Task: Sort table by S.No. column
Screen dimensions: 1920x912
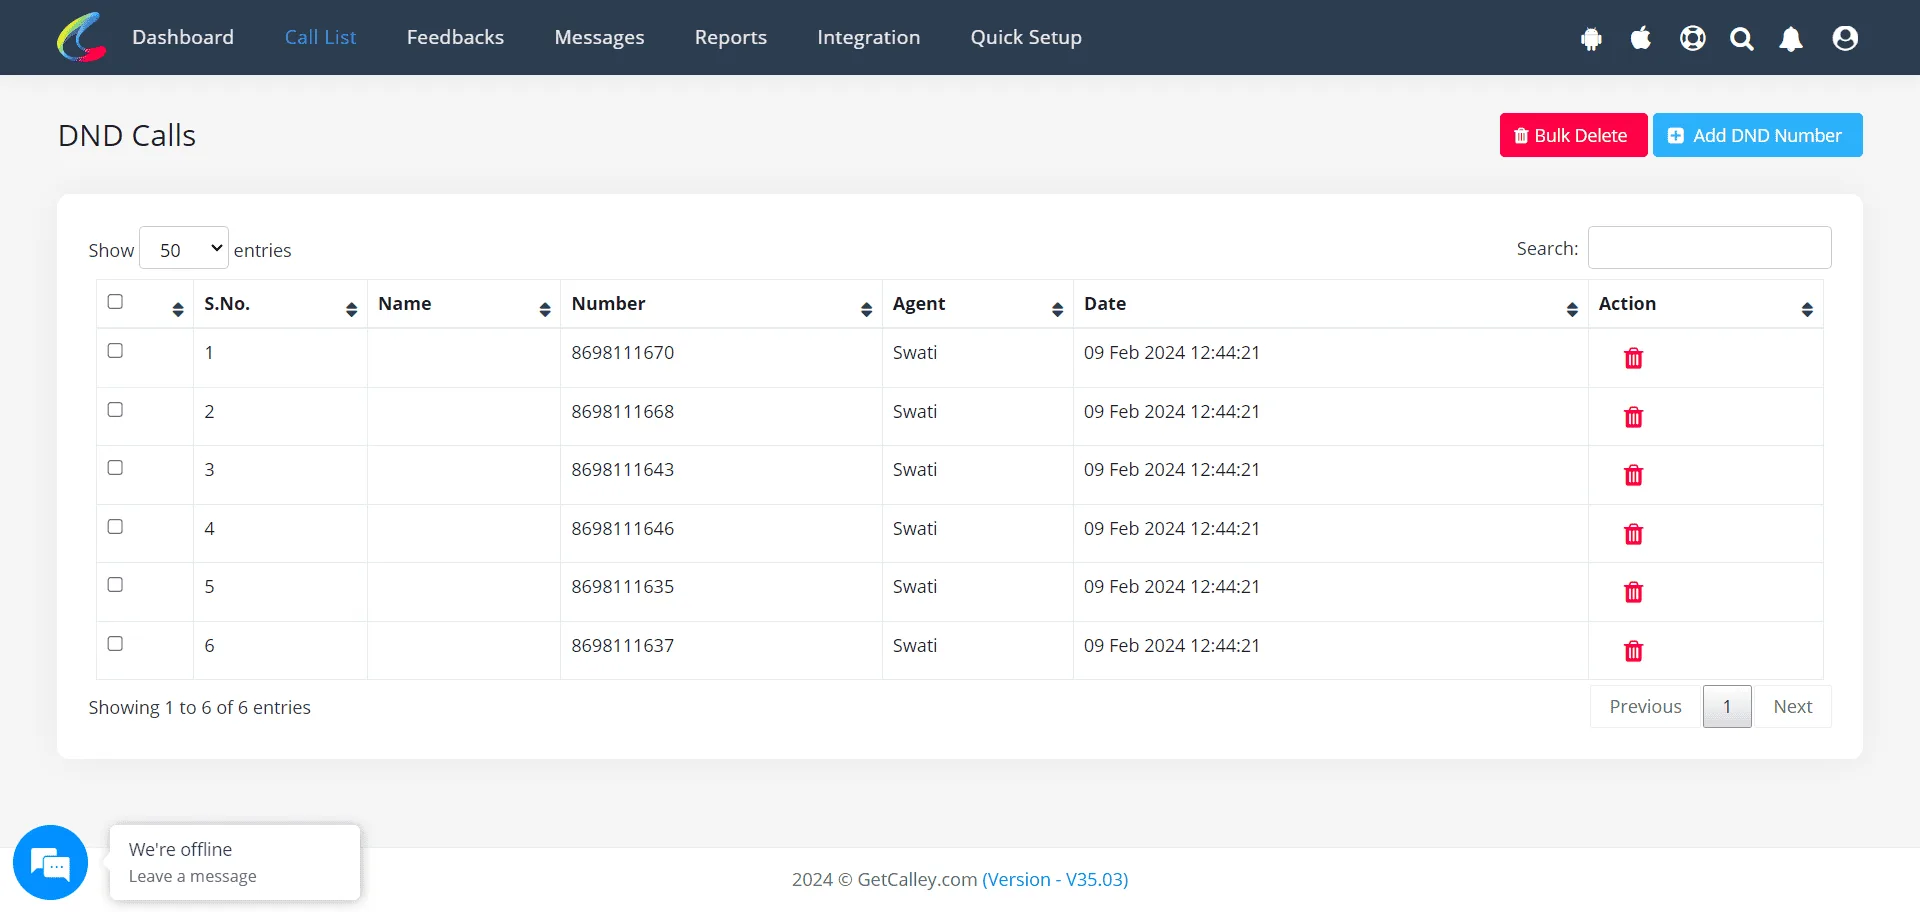Action: 351,309
